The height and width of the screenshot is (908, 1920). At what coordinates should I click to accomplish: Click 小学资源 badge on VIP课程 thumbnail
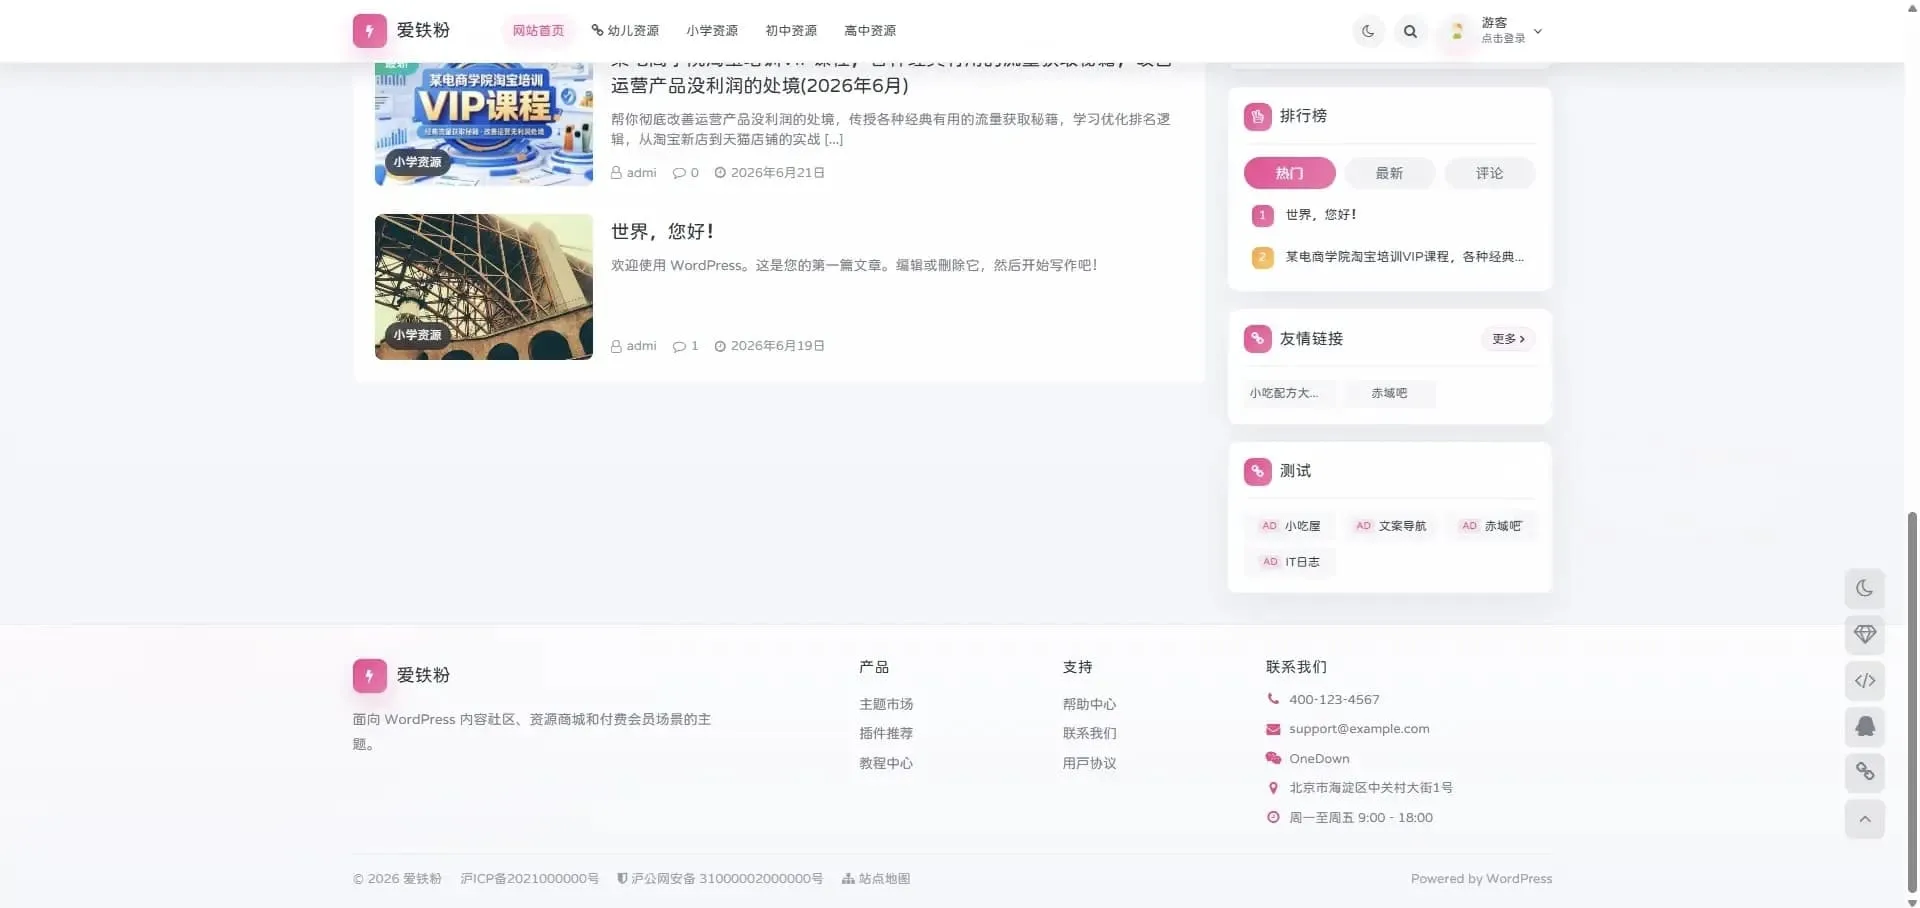coord(417,161)
